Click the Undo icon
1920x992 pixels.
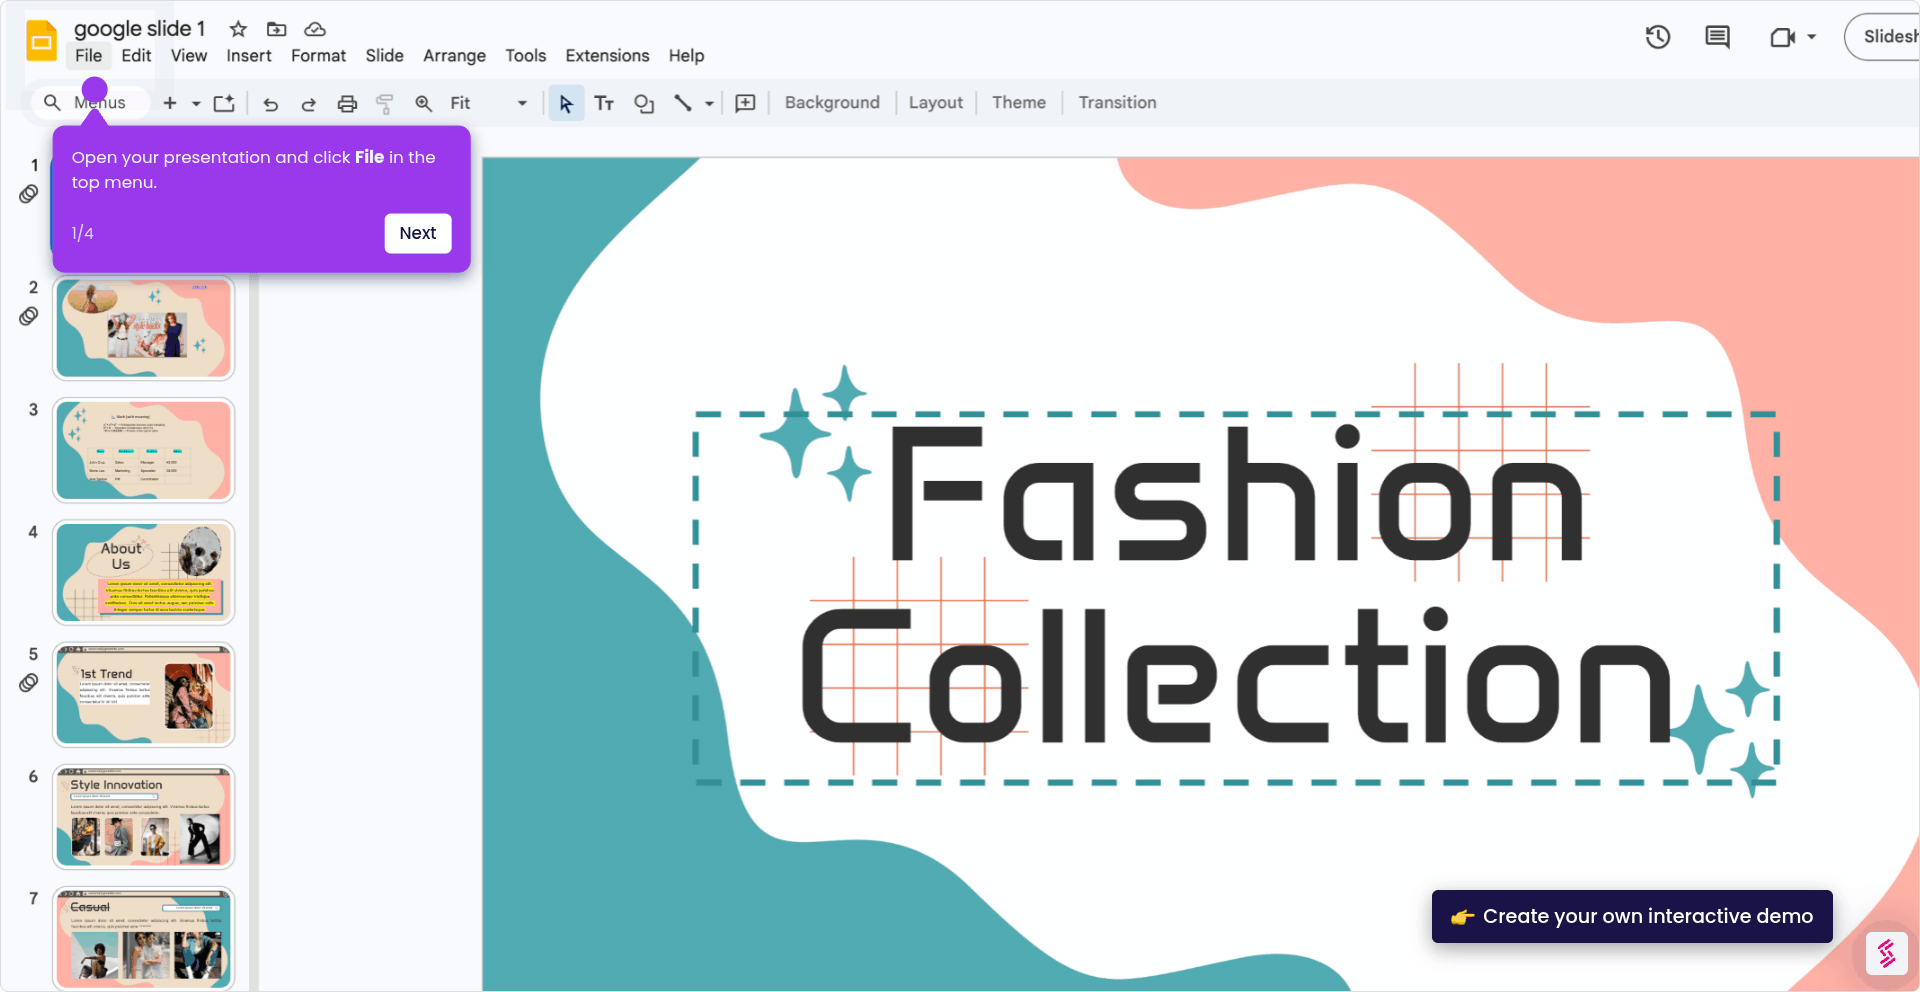point(270,104)
